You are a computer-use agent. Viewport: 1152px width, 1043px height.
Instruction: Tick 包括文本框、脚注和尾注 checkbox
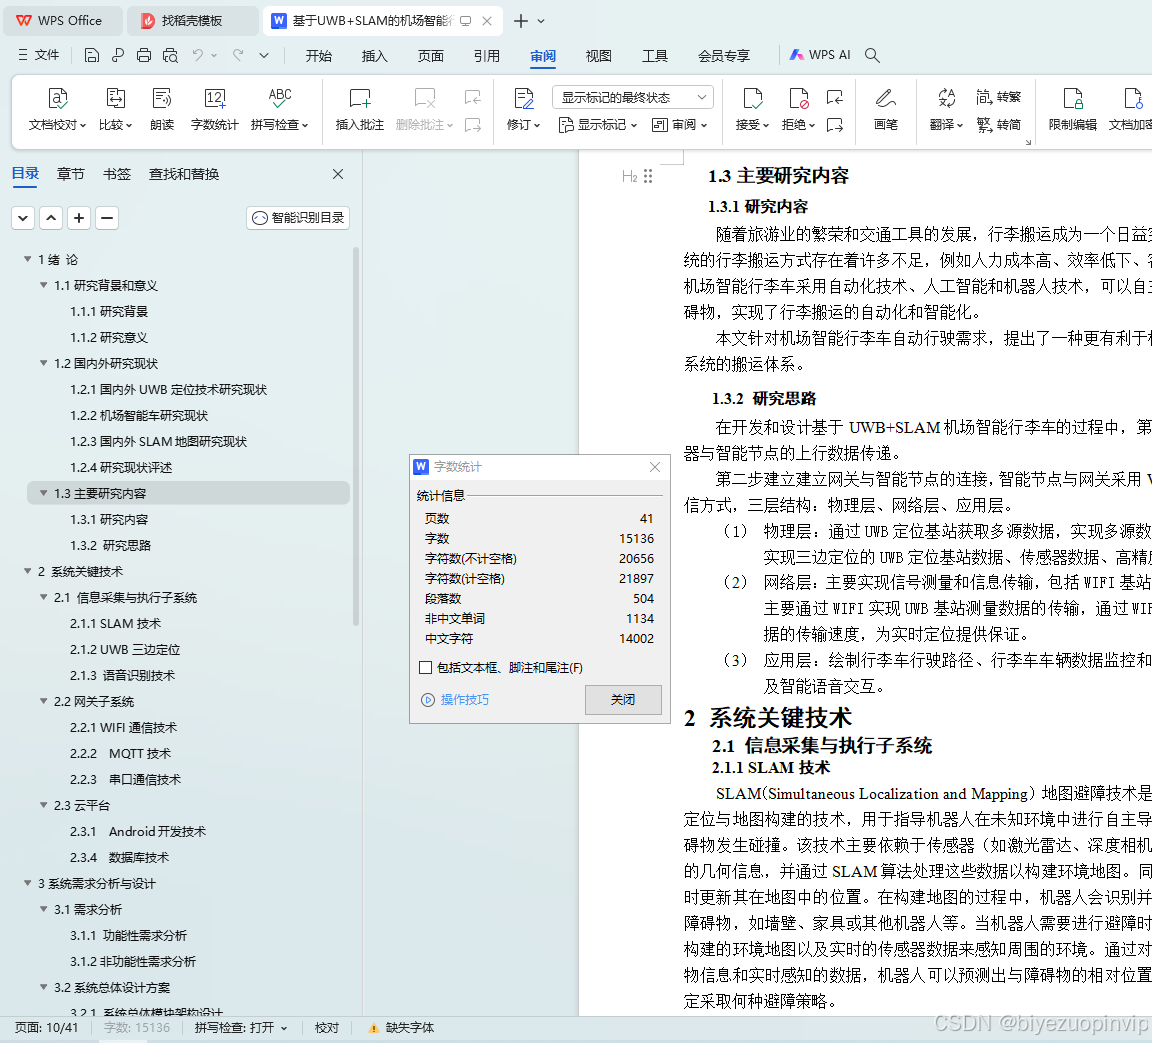[425, 668]
